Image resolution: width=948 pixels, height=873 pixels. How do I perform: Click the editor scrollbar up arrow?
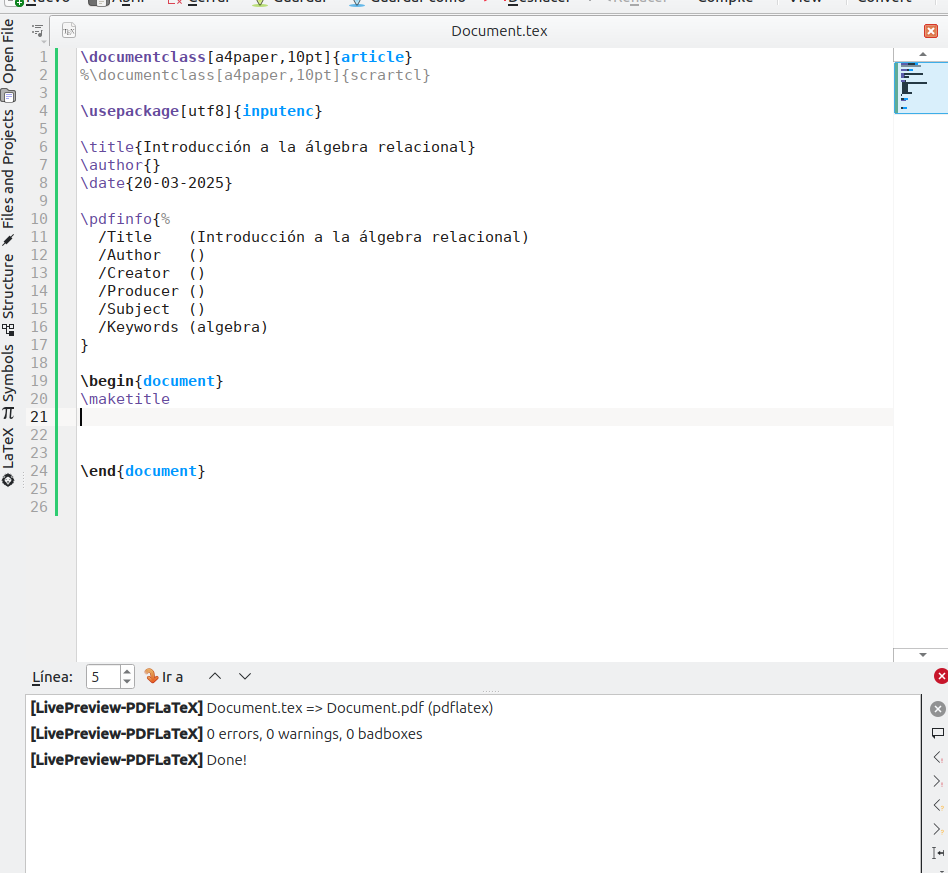923,54
